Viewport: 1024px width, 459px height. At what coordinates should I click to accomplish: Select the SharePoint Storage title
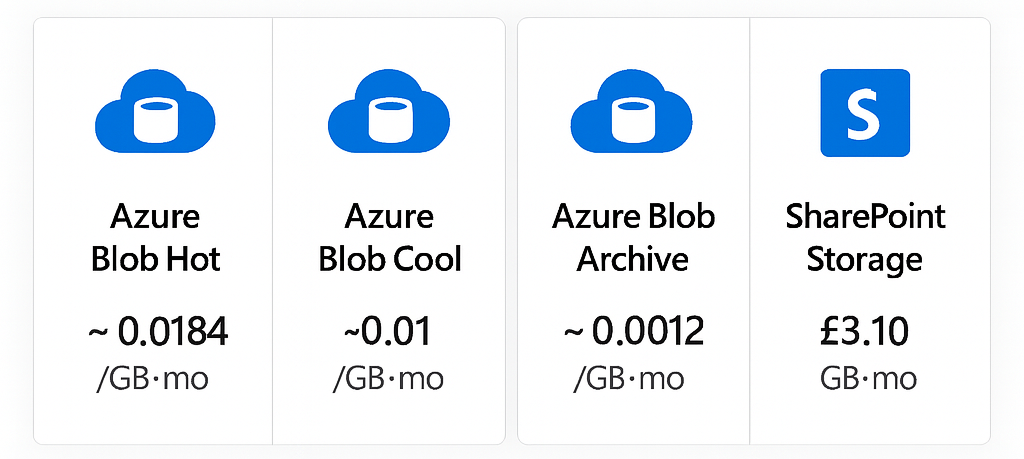pyautogui.click(x=865, y=238)
